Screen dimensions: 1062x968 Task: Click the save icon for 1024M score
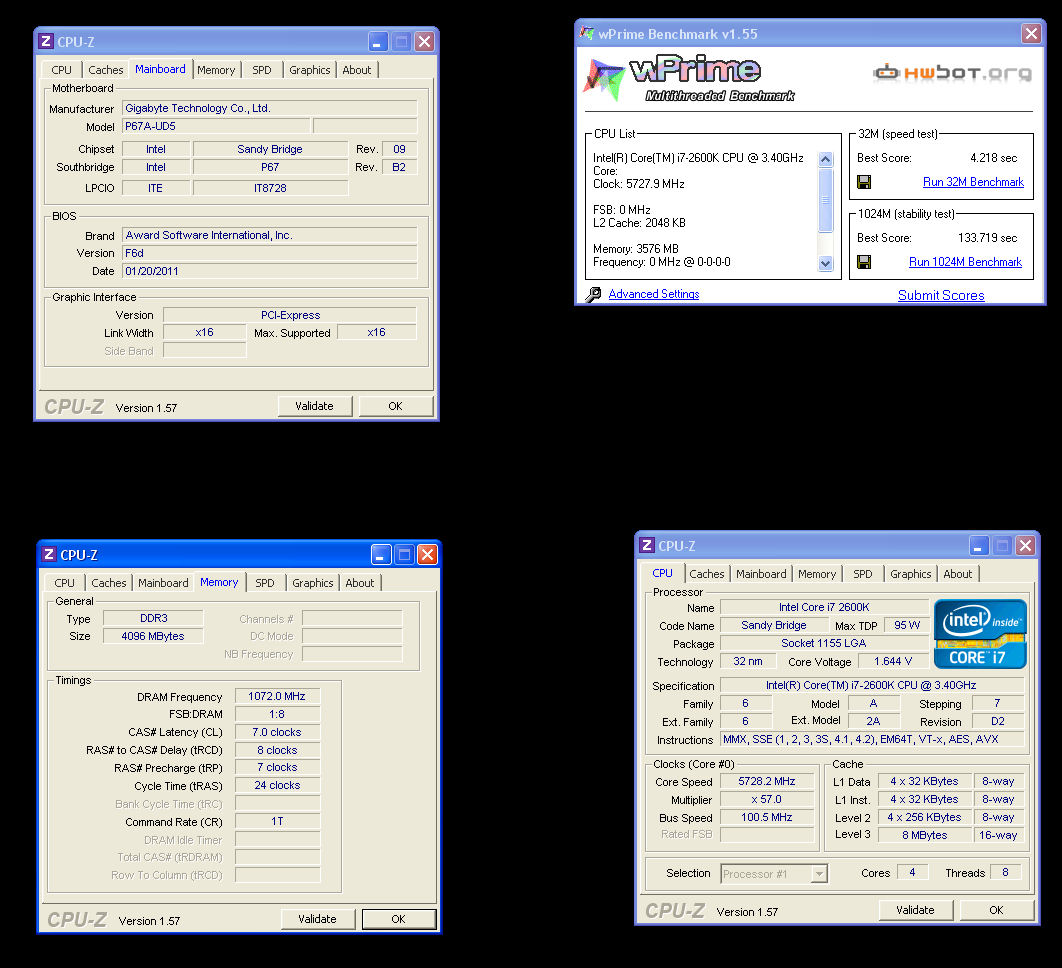tap(864, 262)
